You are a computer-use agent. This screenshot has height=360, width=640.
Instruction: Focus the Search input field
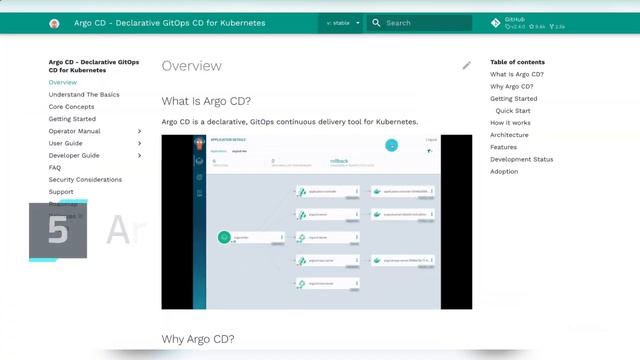point(419,23)
